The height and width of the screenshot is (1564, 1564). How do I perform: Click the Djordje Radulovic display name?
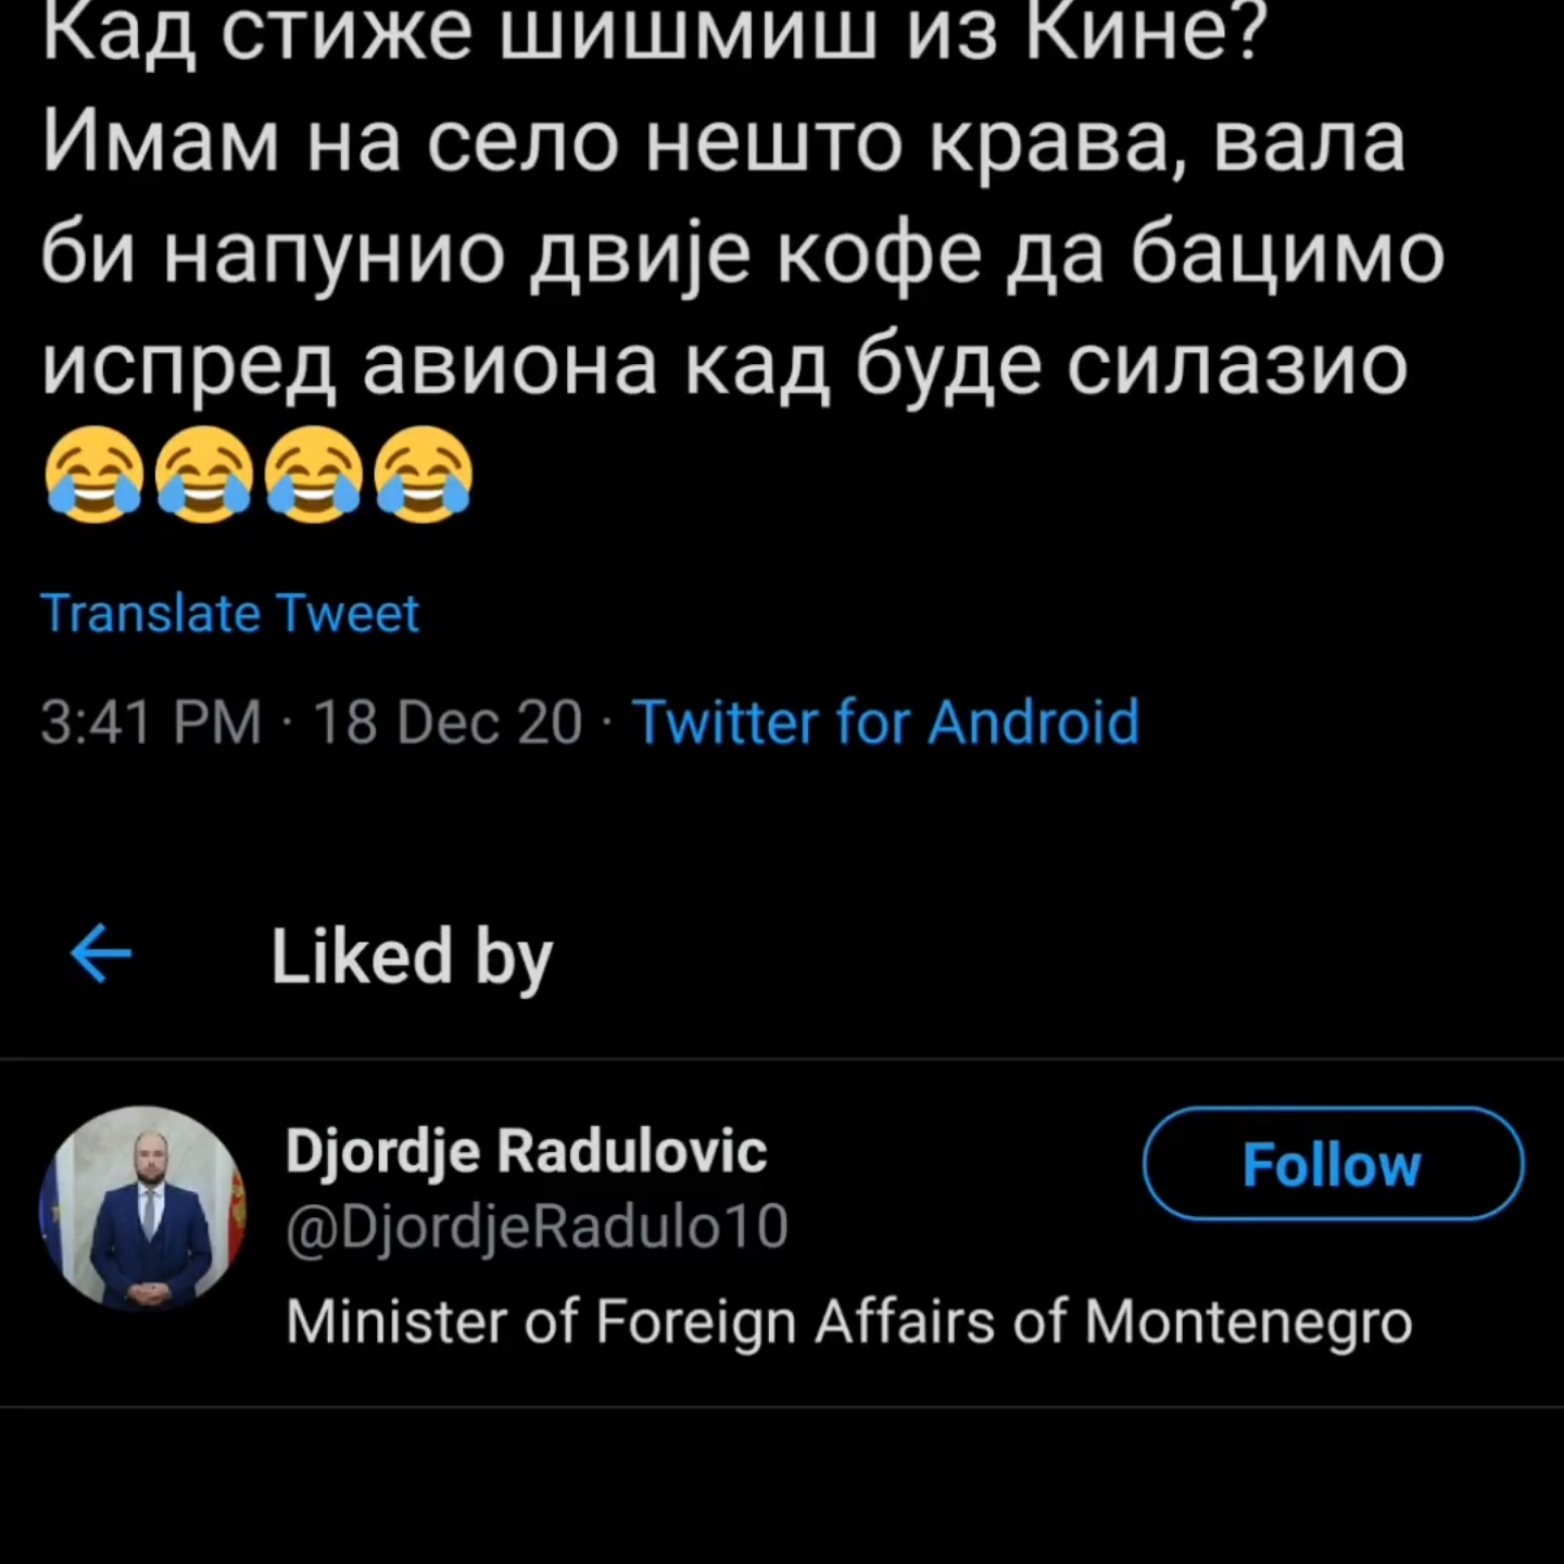click(x=526, y=1150)
